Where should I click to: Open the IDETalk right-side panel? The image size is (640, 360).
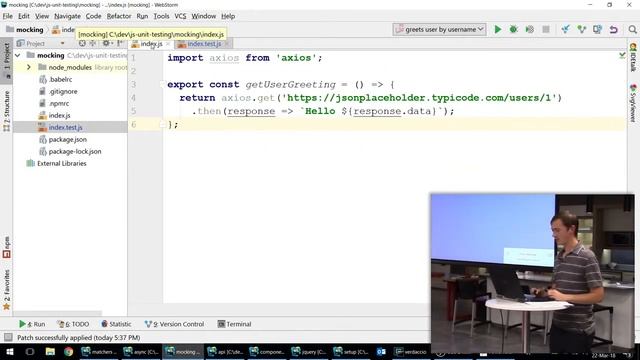click(x=633, y=57)
